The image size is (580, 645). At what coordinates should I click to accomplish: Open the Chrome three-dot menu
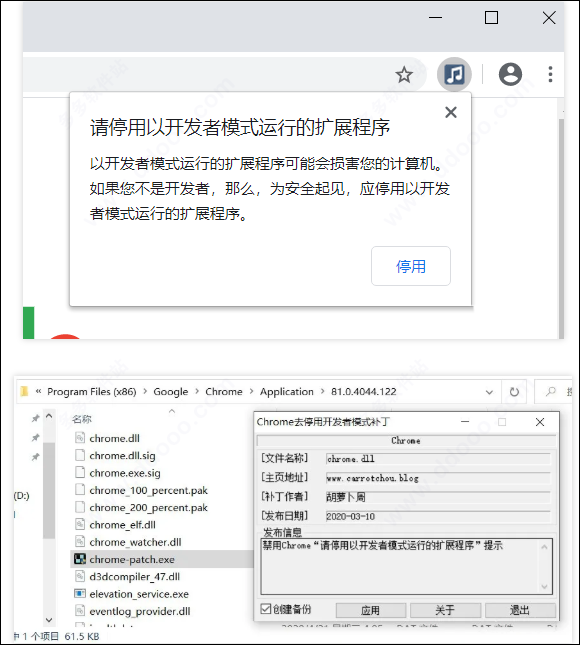550,74
